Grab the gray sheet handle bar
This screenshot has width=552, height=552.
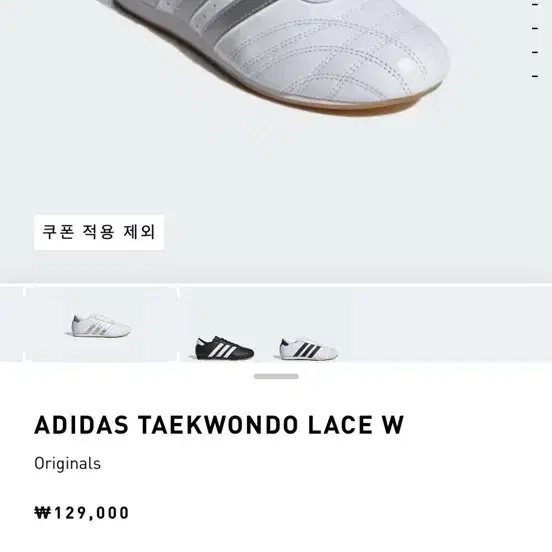click(x=276, y=376)
